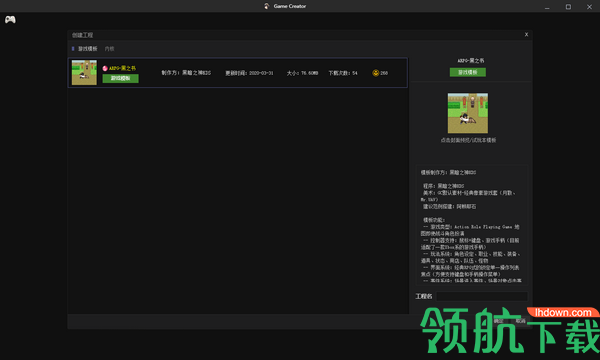Viewport: 600px width, 360px height.
Task: Click the 大小 76.60MB text
Action: click(302, 73)
